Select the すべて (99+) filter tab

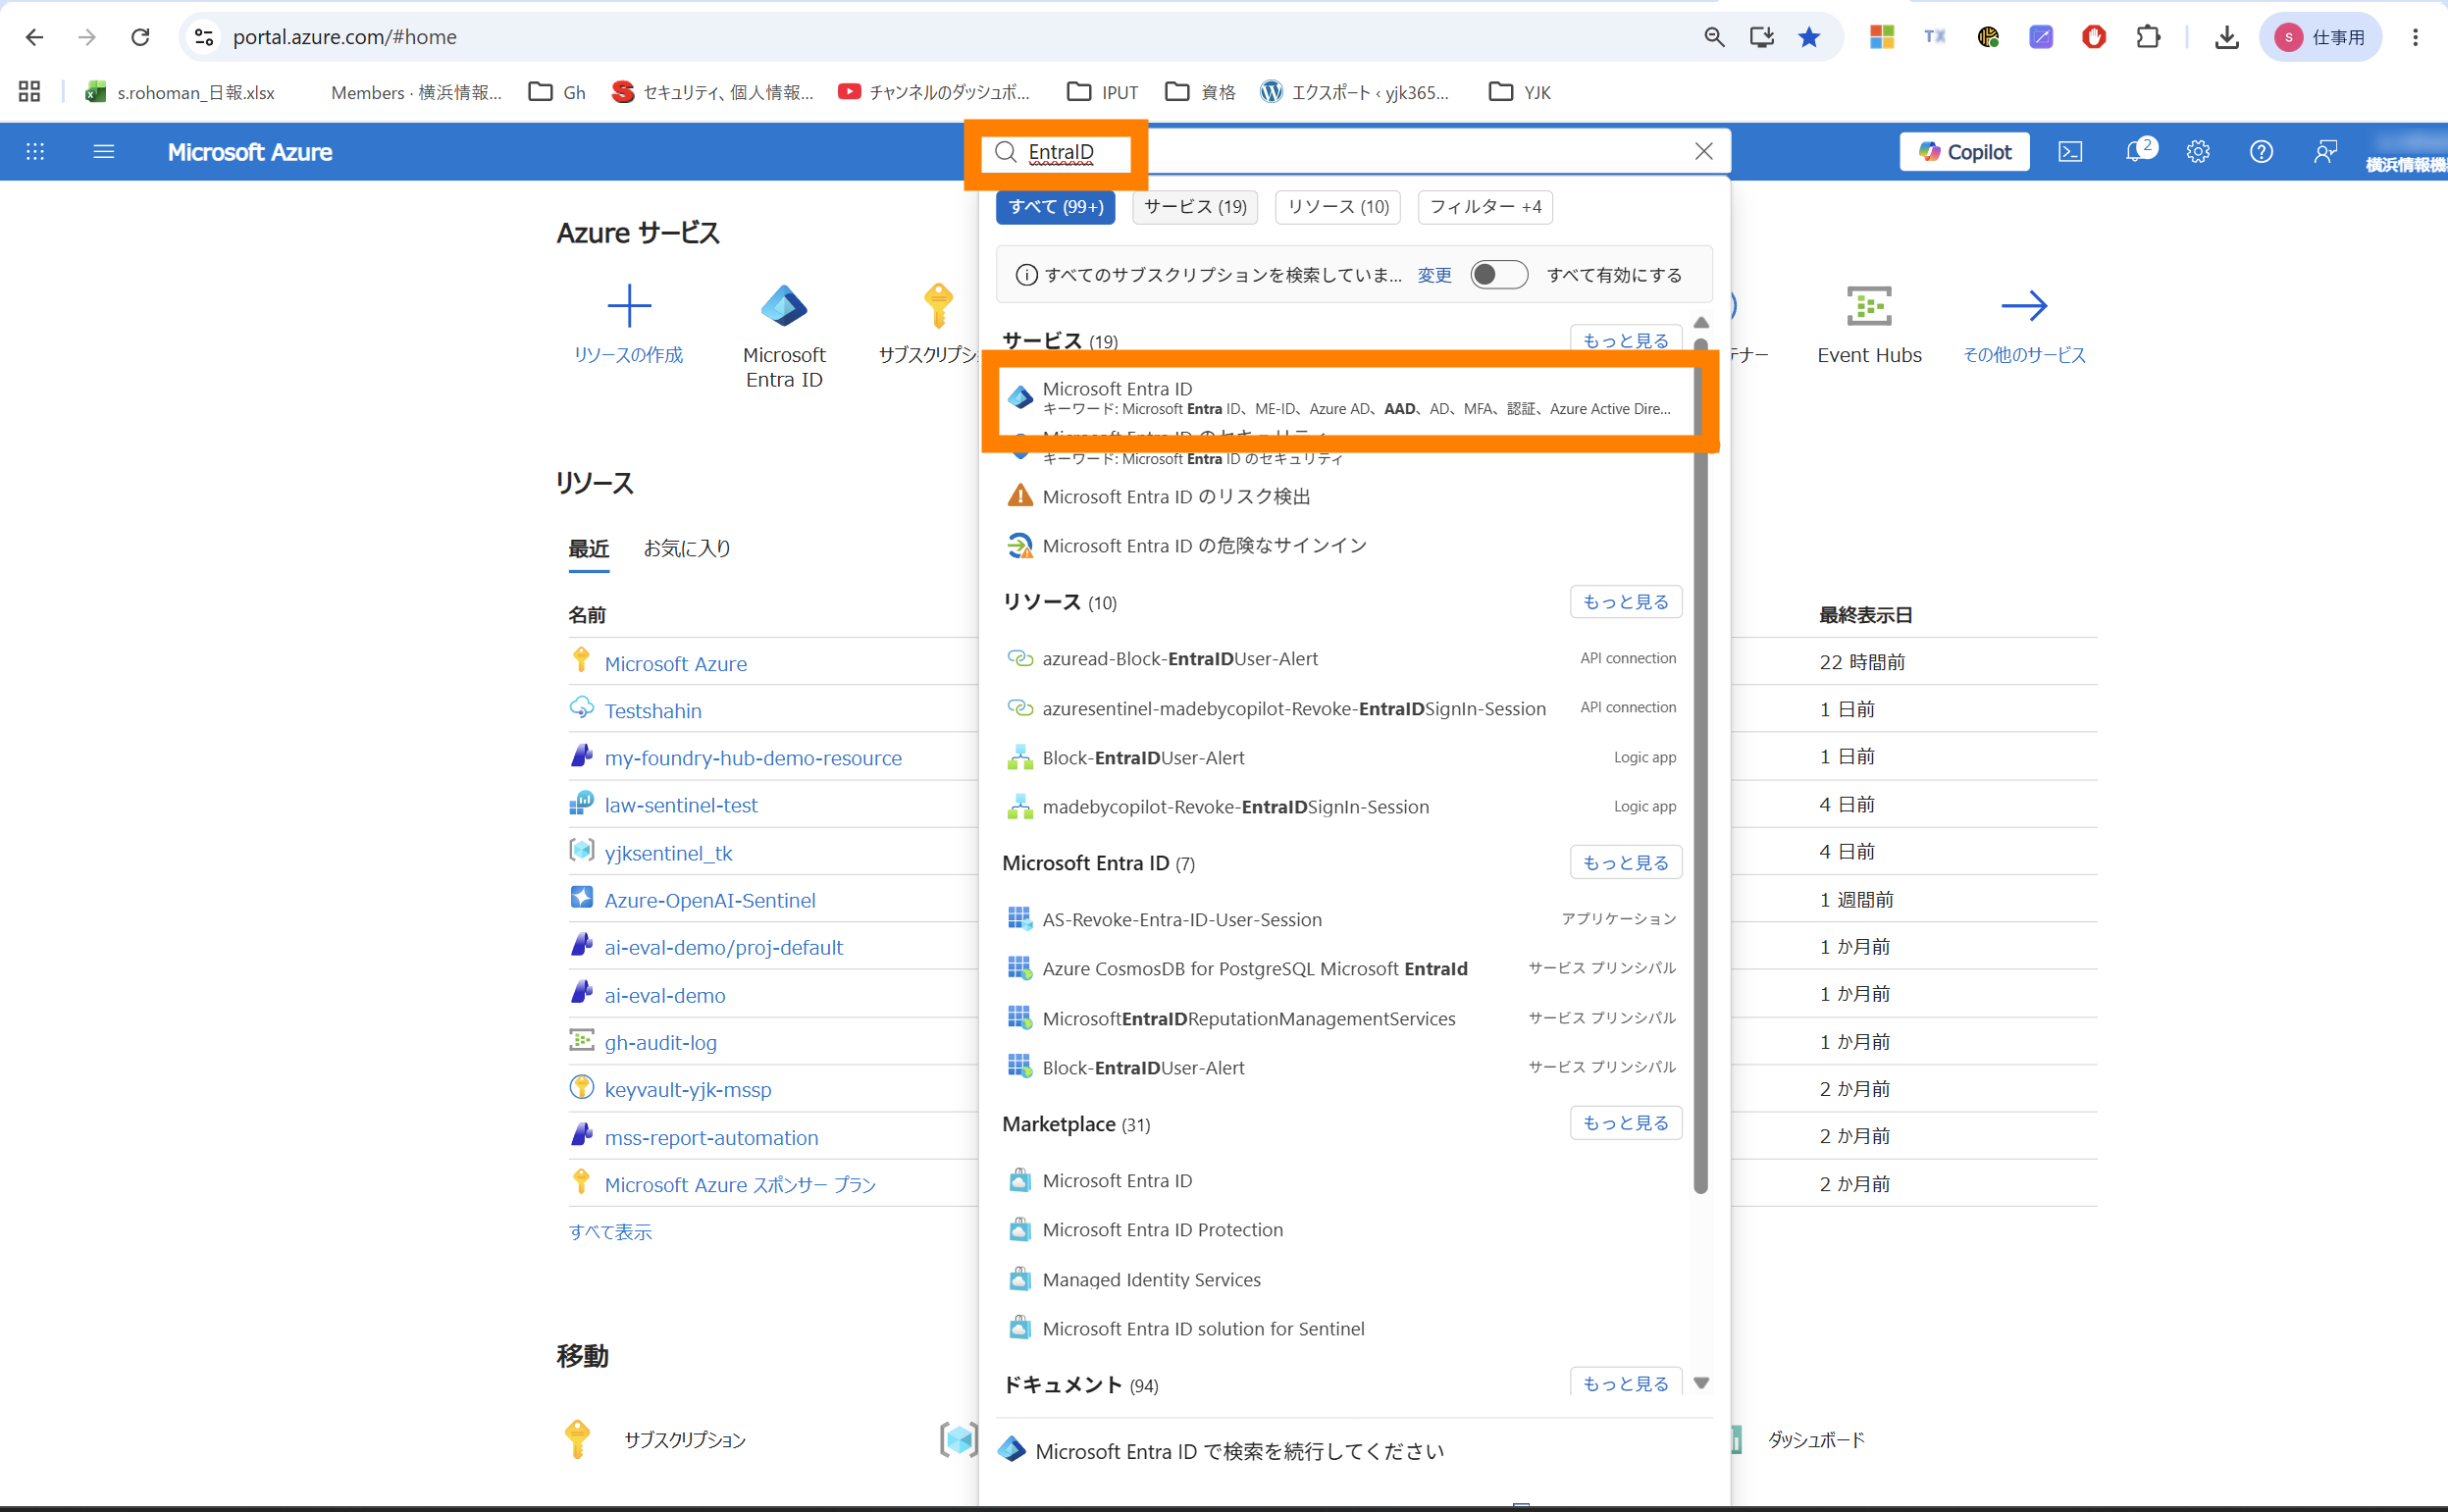tap(1055, 207)
